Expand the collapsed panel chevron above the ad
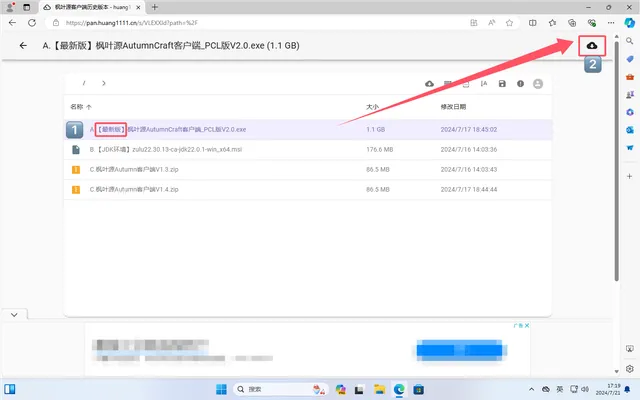 click(x=14, y=315)
